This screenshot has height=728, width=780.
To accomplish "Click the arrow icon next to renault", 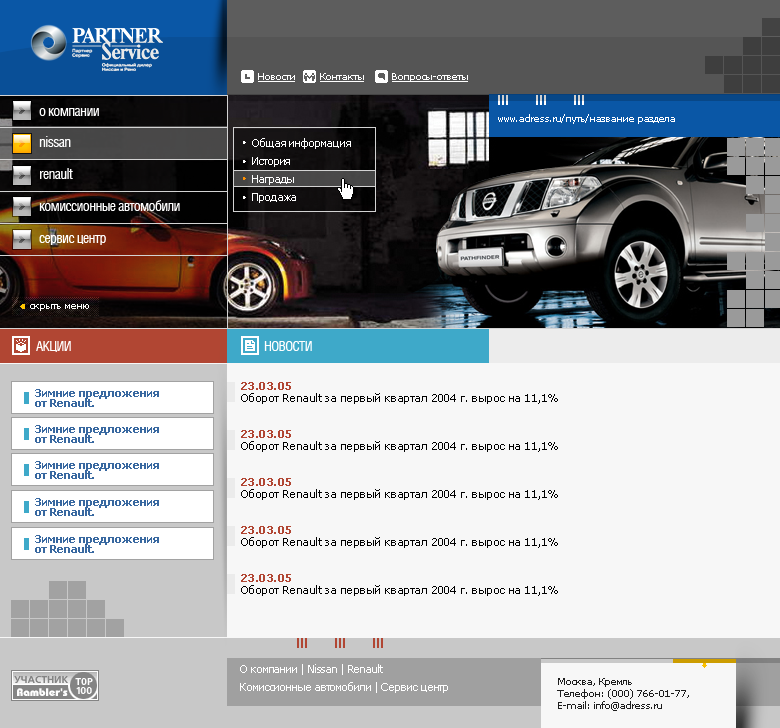I will coord(22,175).
